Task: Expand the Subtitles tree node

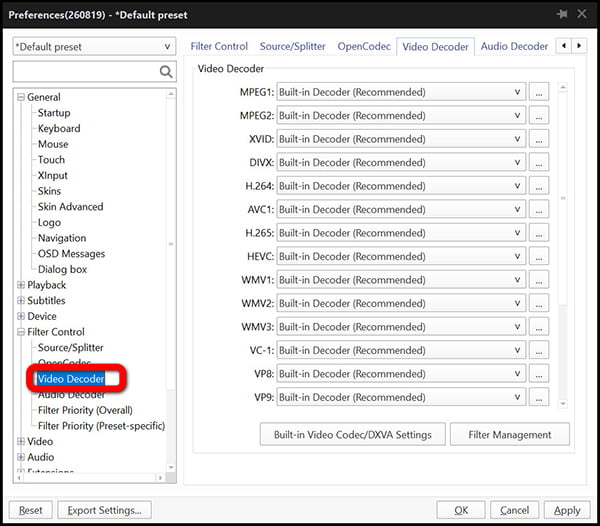Action: click(x=21, y=301)
